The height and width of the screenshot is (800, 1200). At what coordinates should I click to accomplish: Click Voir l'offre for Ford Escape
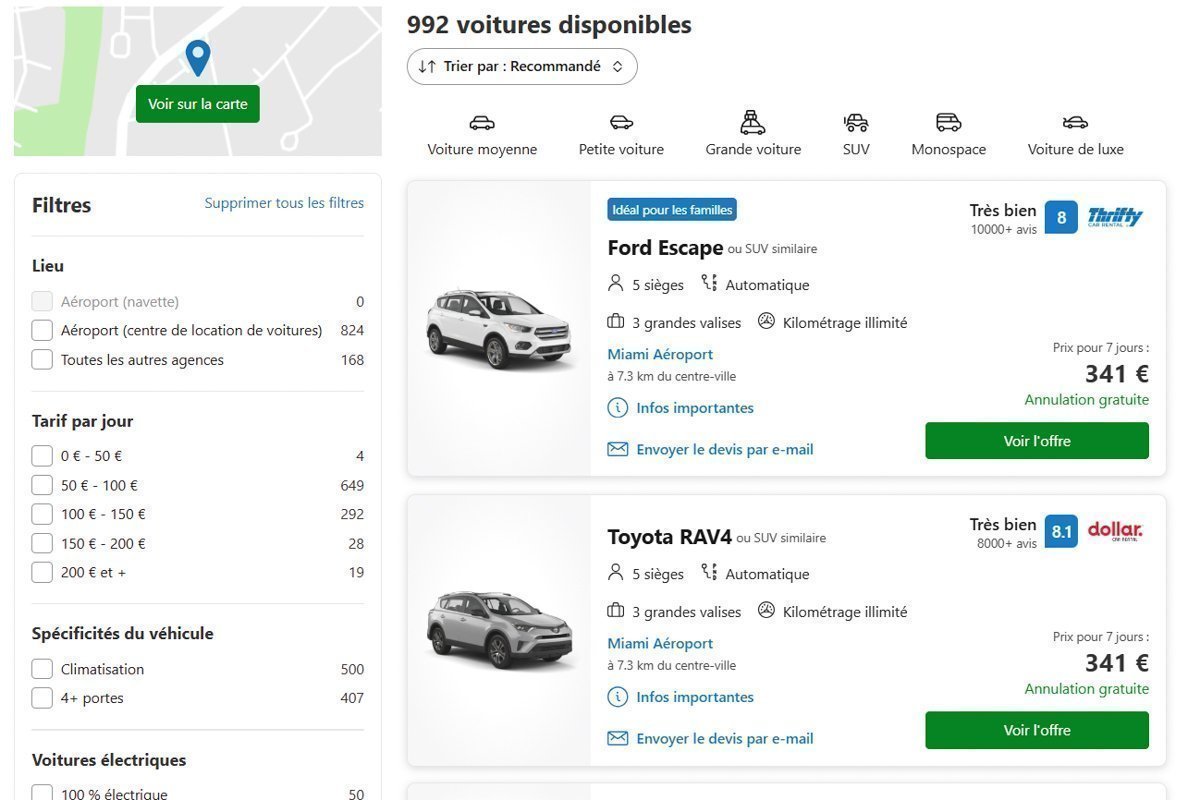tap(1036, 441)
